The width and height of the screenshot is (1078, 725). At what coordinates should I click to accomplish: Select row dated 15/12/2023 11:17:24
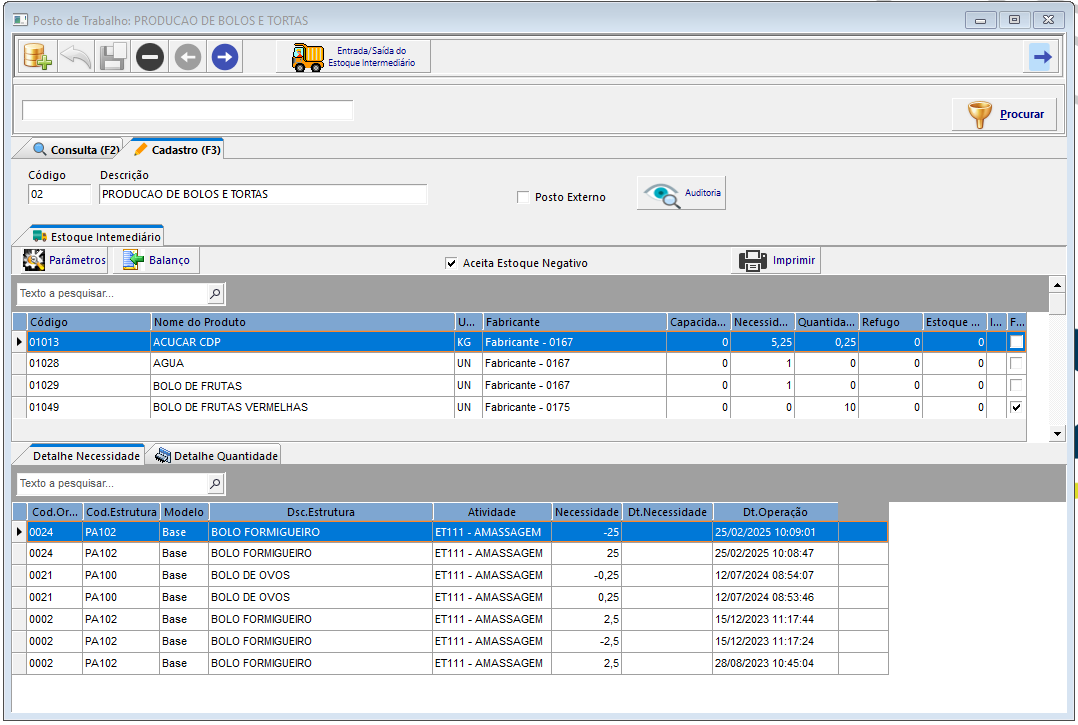click(457, 641)
